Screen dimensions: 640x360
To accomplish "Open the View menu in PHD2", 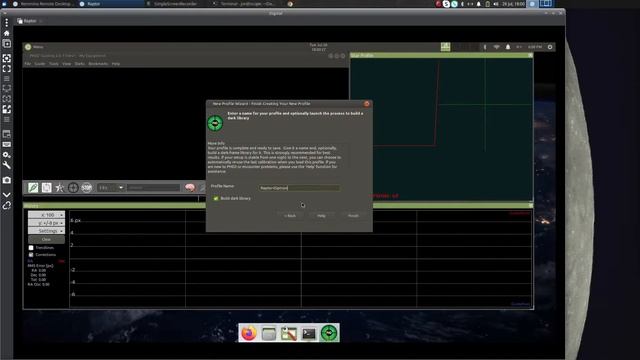I will click(67, 64).
